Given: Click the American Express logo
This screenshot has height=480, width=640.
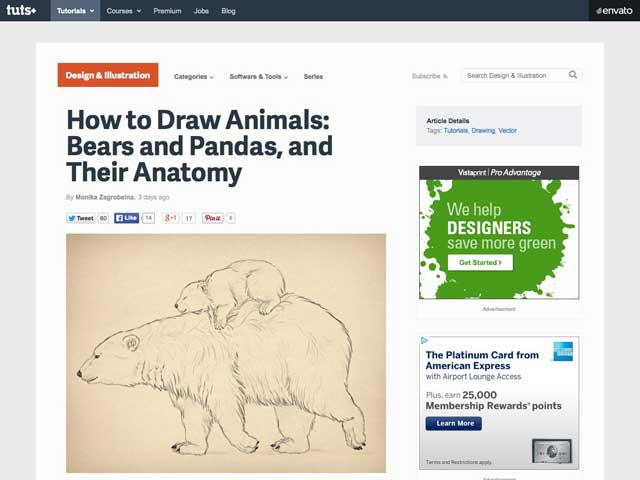Looking at the screenshot, I should coord(563,351).
